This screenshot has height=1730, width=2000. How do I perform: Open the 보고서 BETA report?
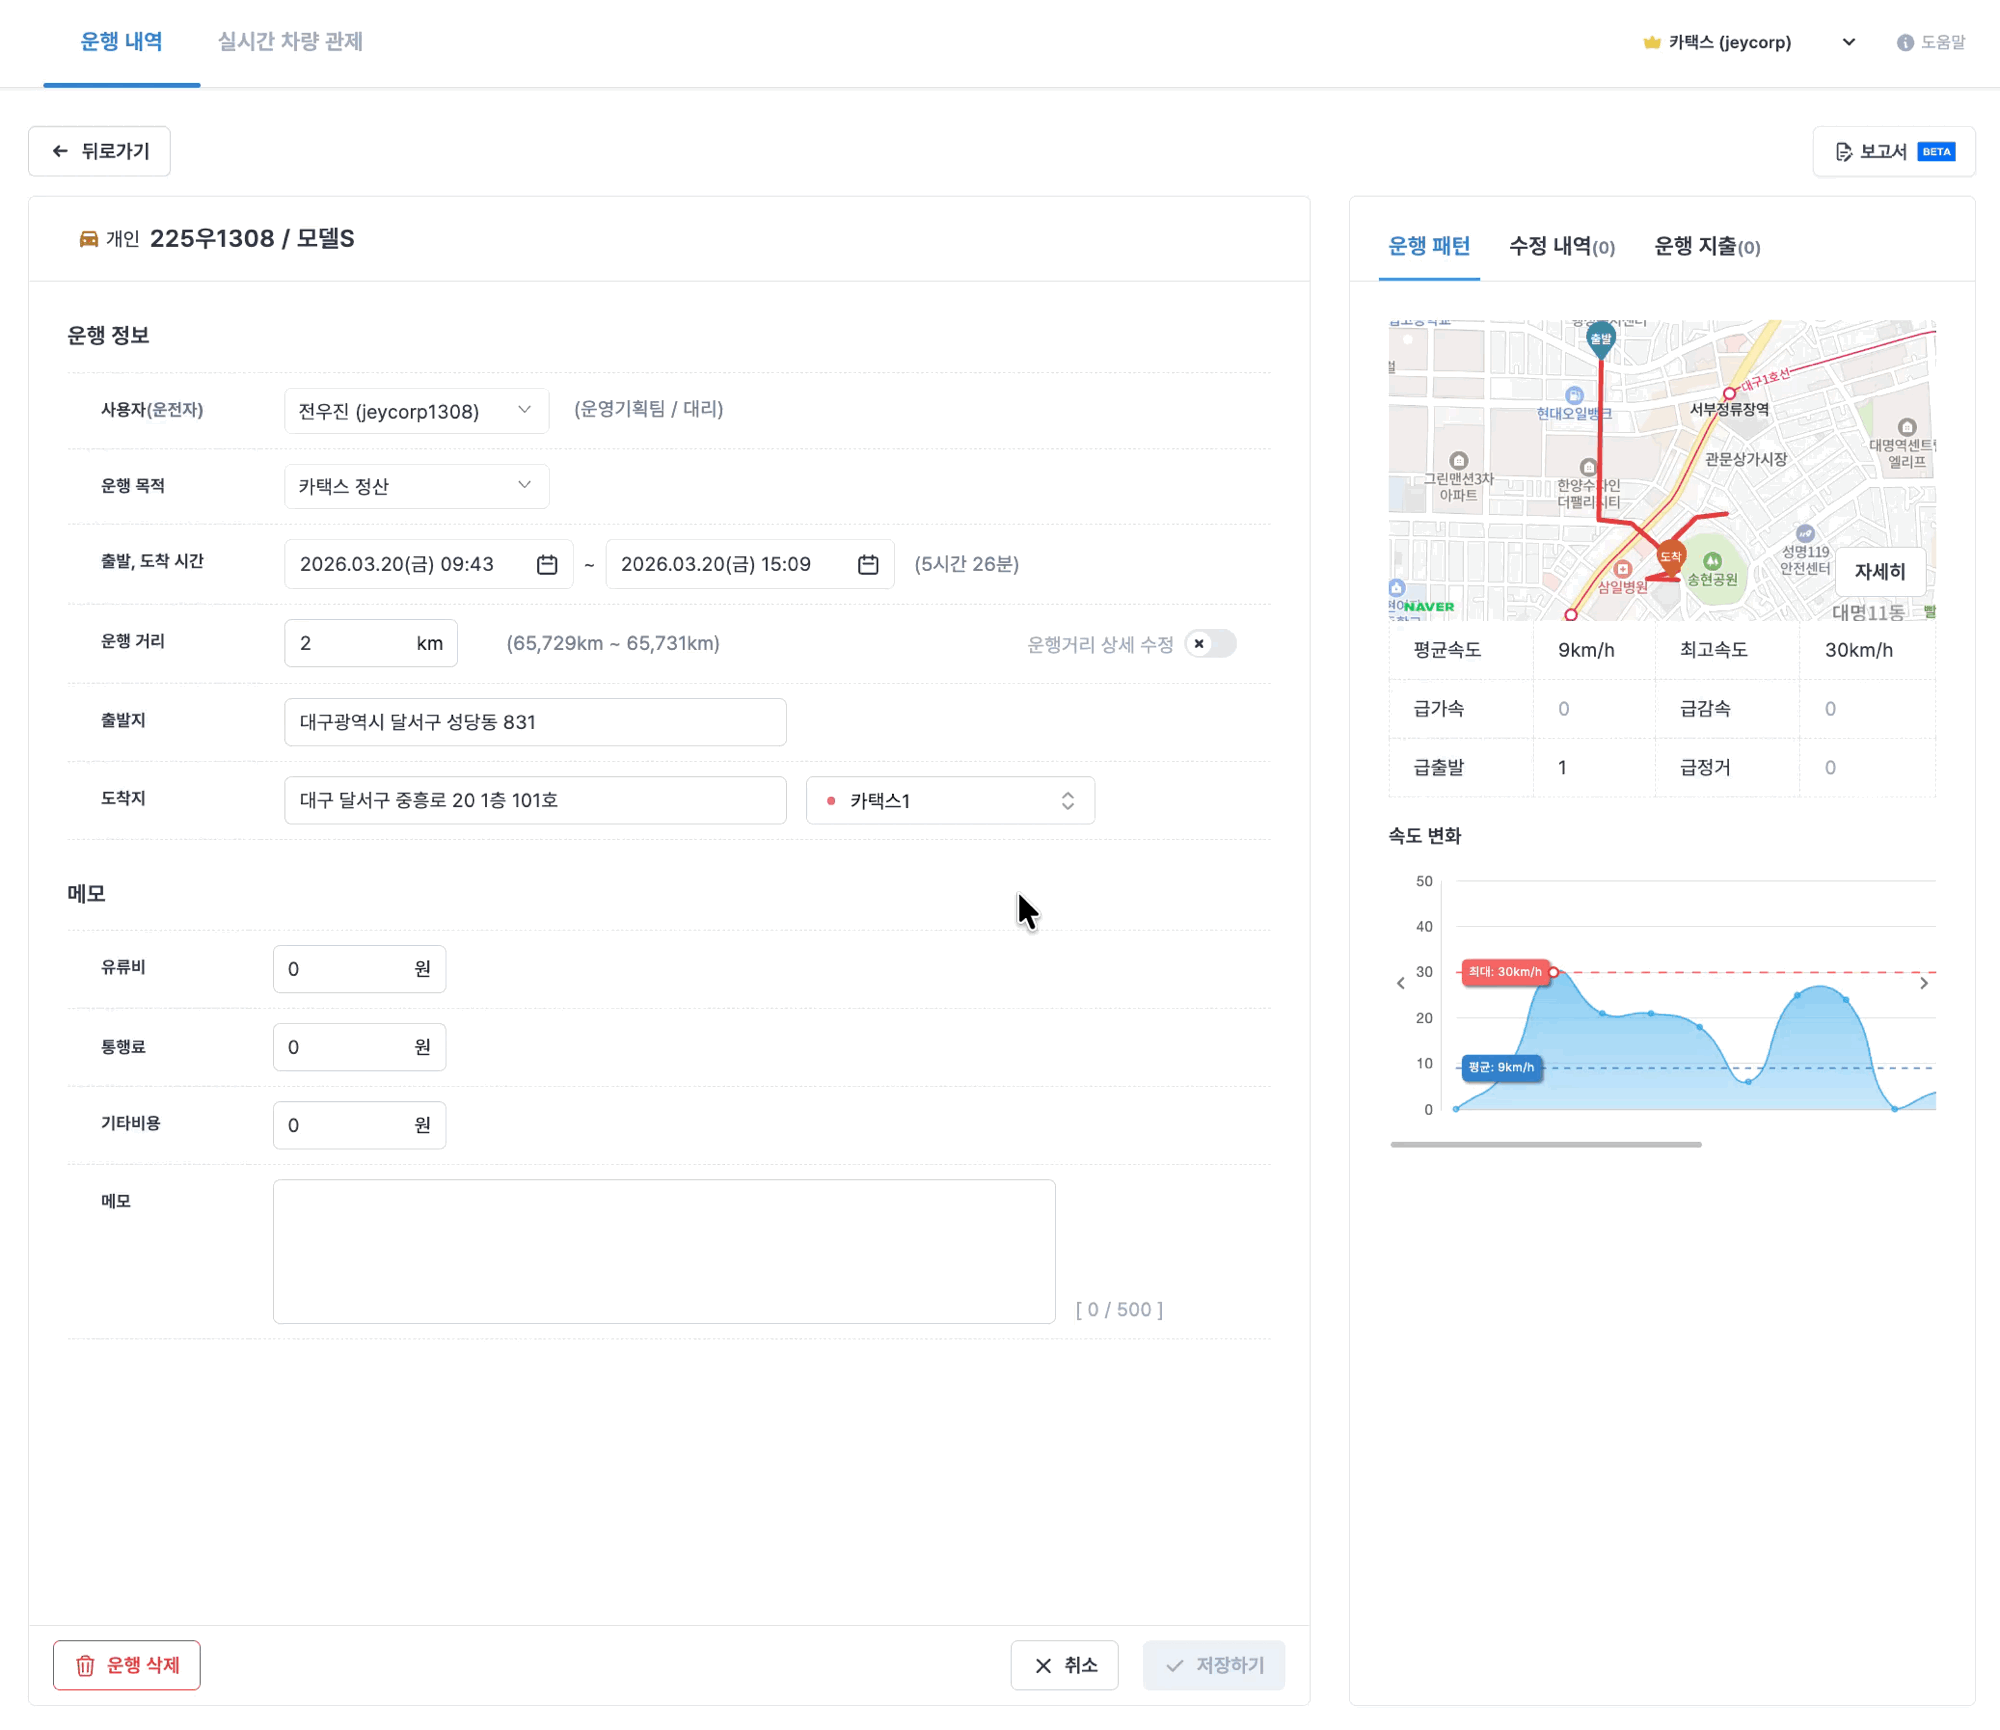click(x=1894, y=152)
